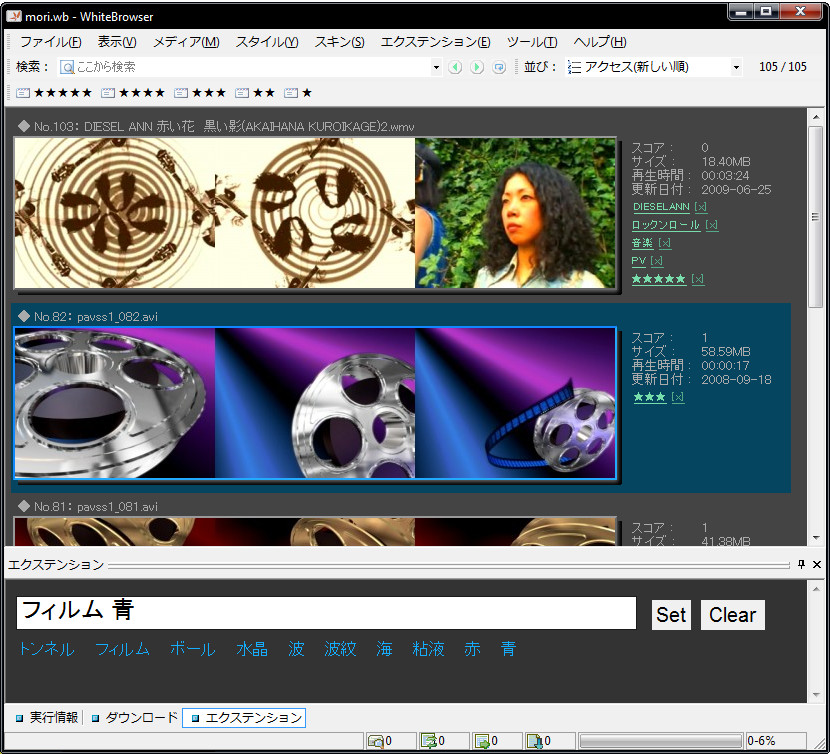Pin the エクステンション panel
The height and width of the screenshot is (754, 830).
click(x=801, y=564)
